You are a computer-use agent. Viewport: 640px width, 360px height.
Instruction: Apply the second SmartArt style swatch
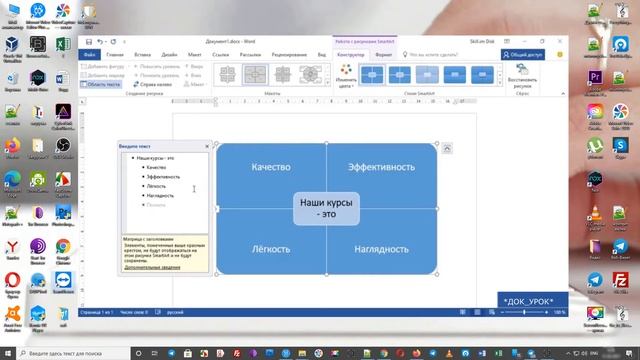400,75
